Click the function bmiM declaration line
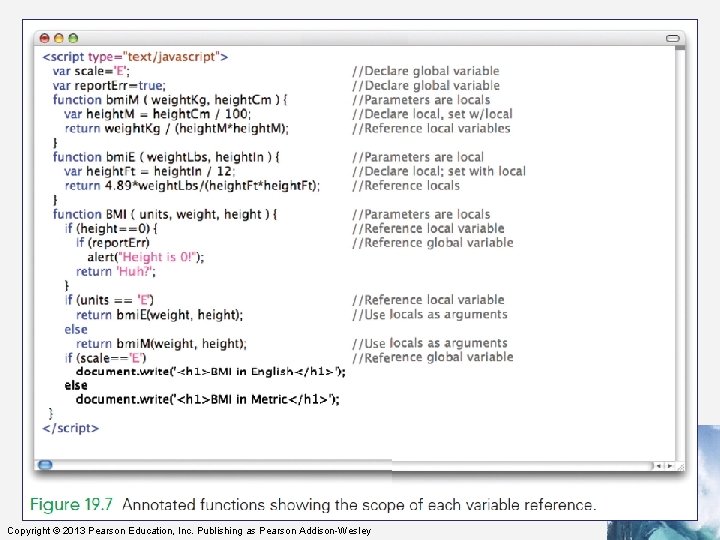Viewport: 720px width, 540px height. (x=170, y=100)
